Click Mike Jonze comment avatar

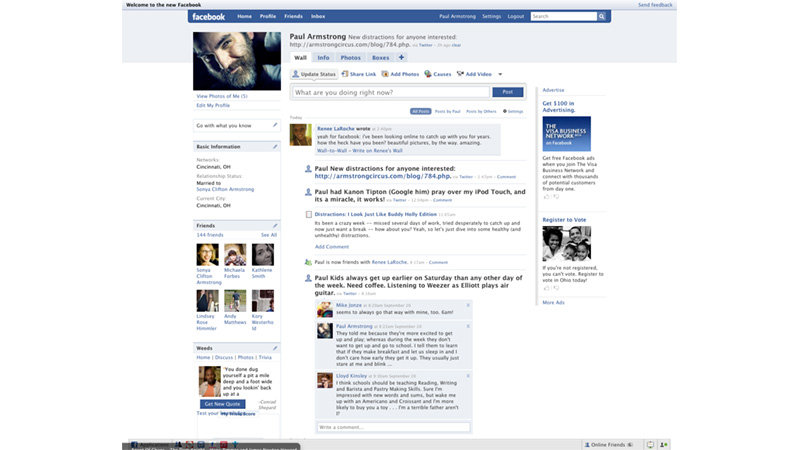coord(325,310)
